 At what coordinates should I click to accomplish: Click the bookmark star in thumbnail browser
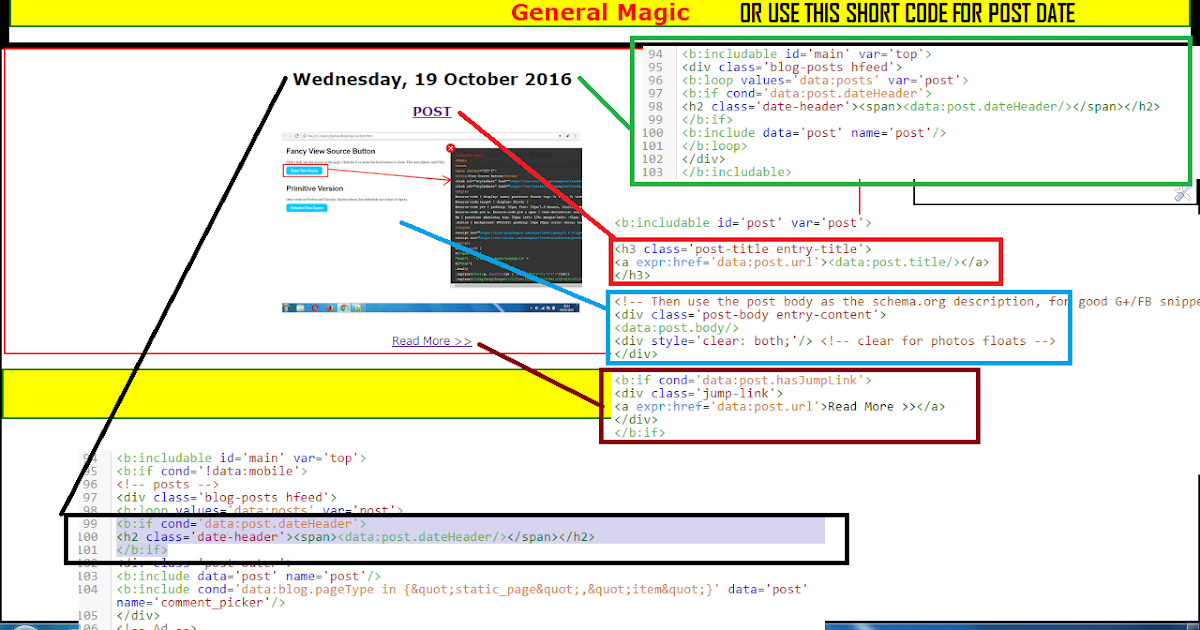tap(560, 136)
